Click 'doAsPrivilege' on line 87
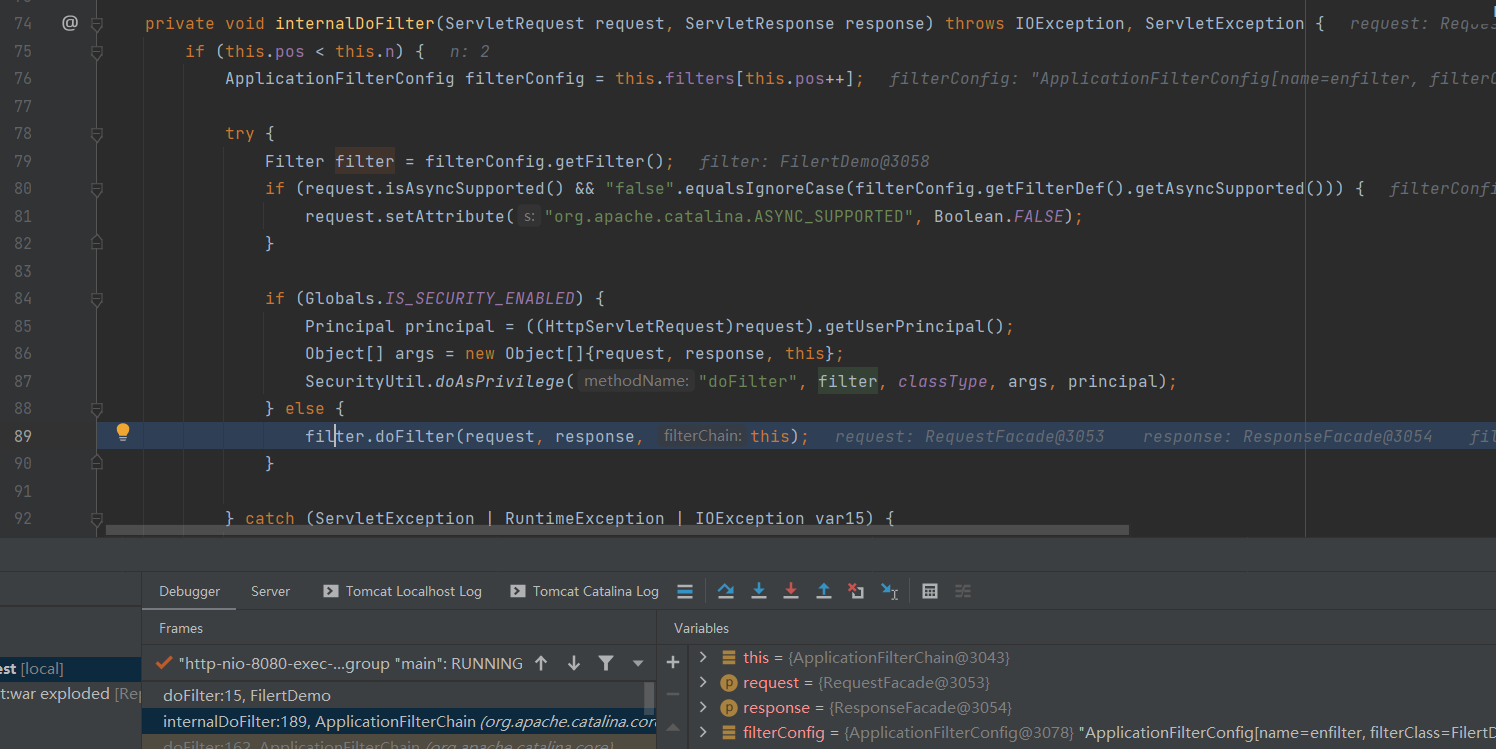This screenshot has width=1496, height=749. (x=500, y=381)
